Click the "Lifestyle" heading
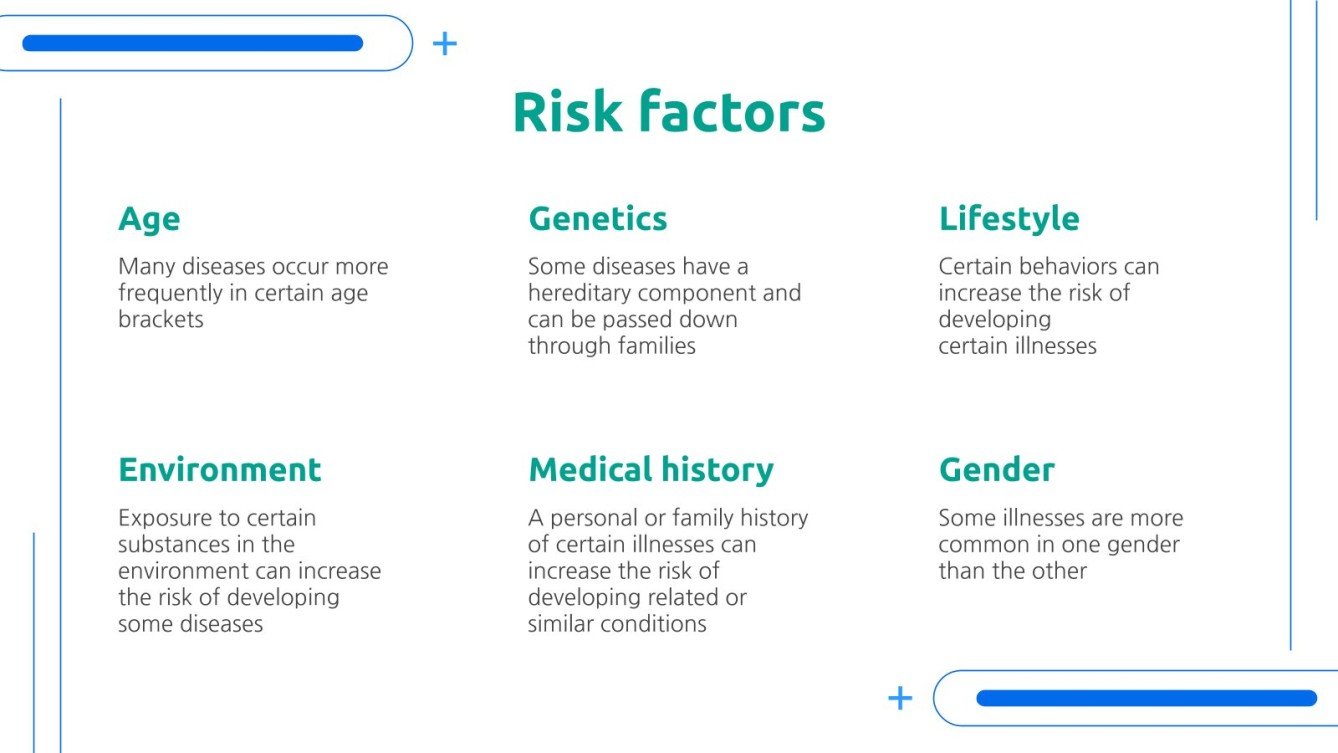Viewport: 1338px width, 753px height. coord(1008,219)
